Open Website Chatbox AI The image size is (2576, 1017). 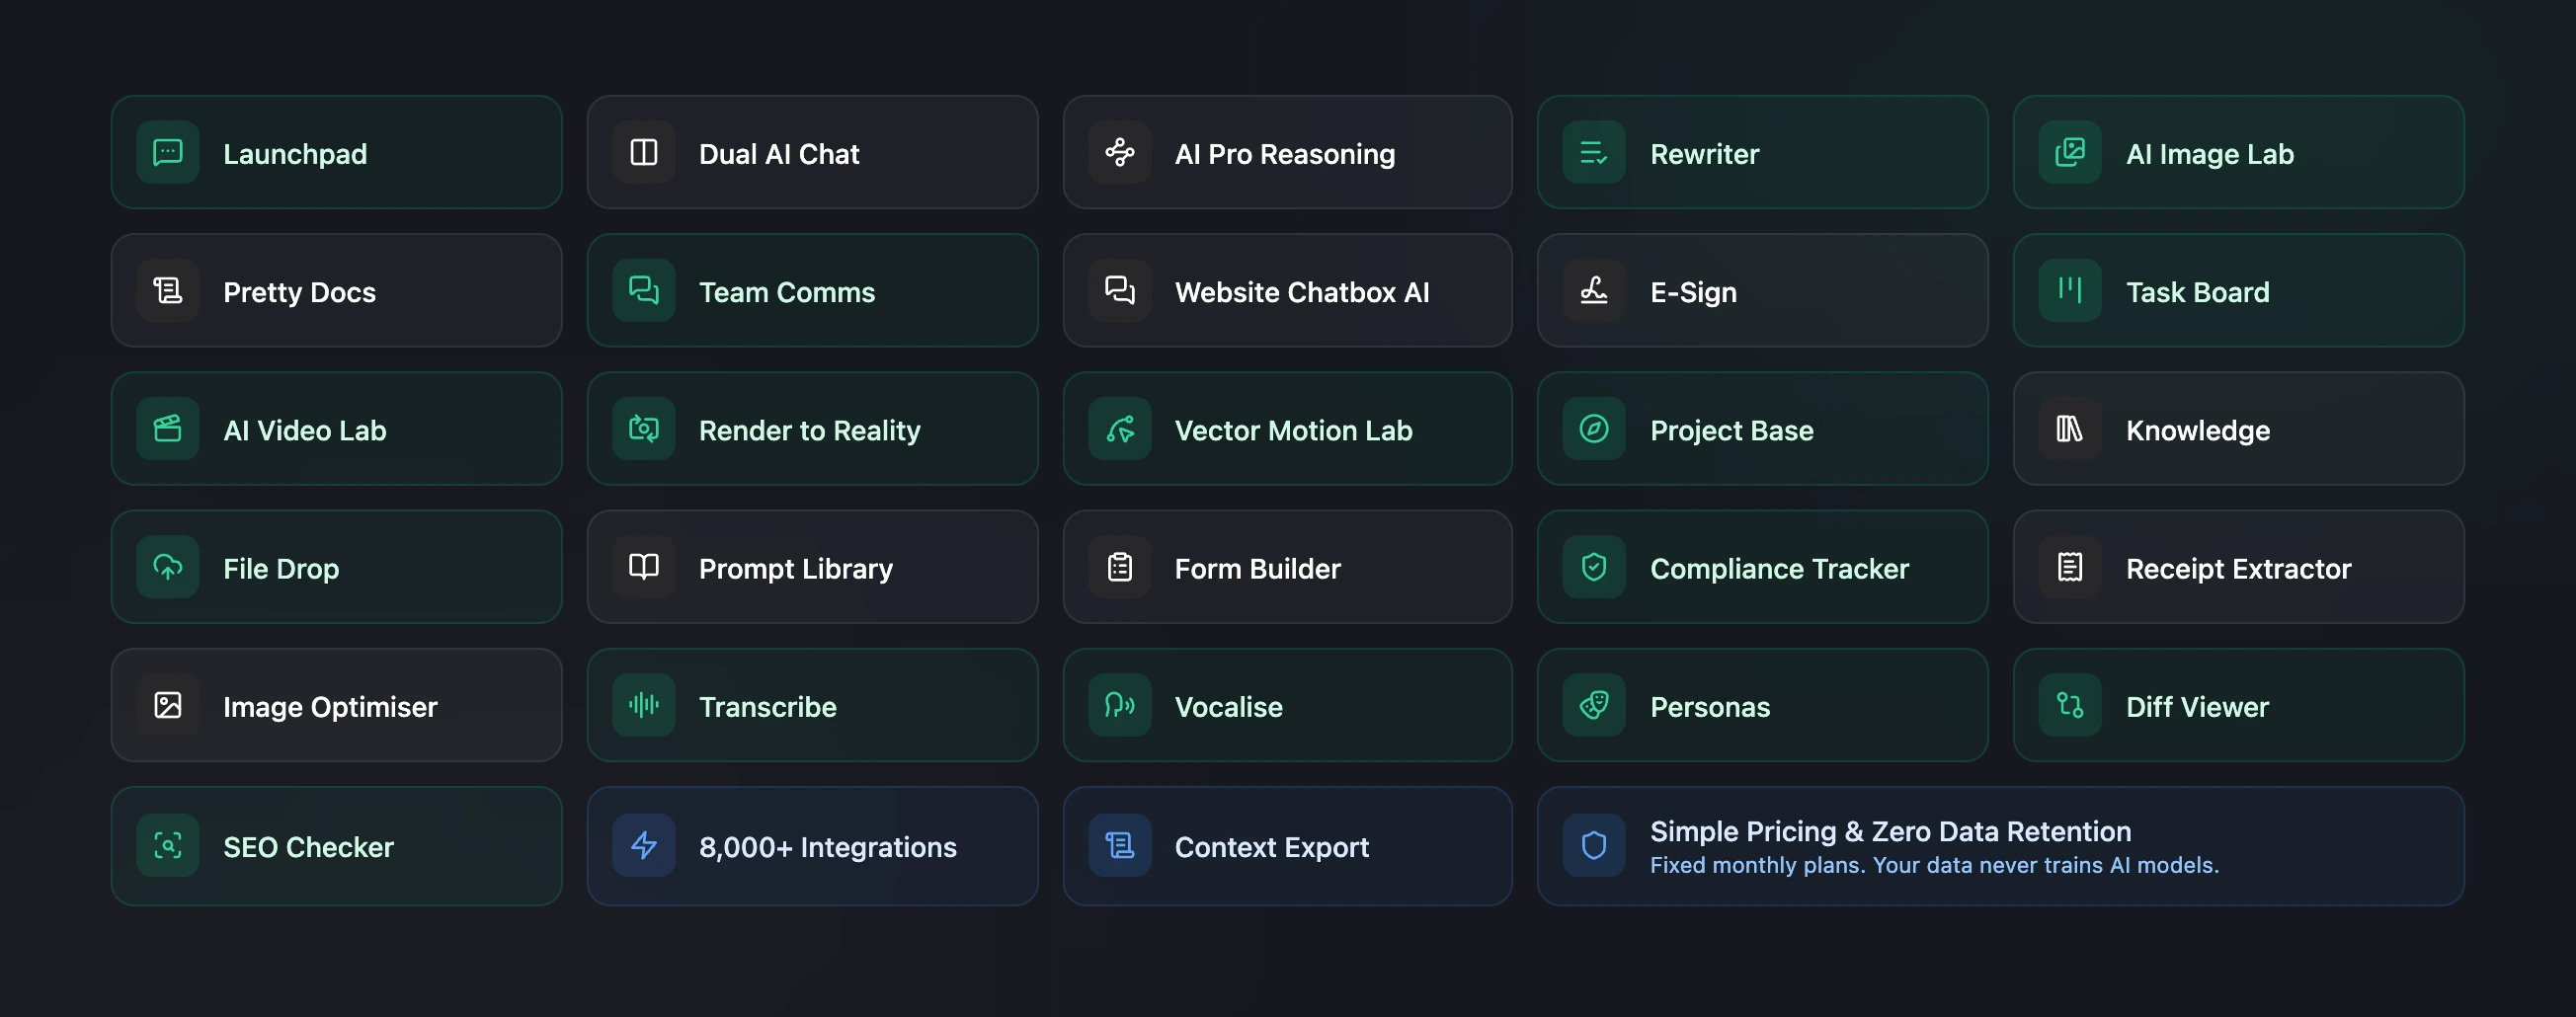(x=1288, y=291)
